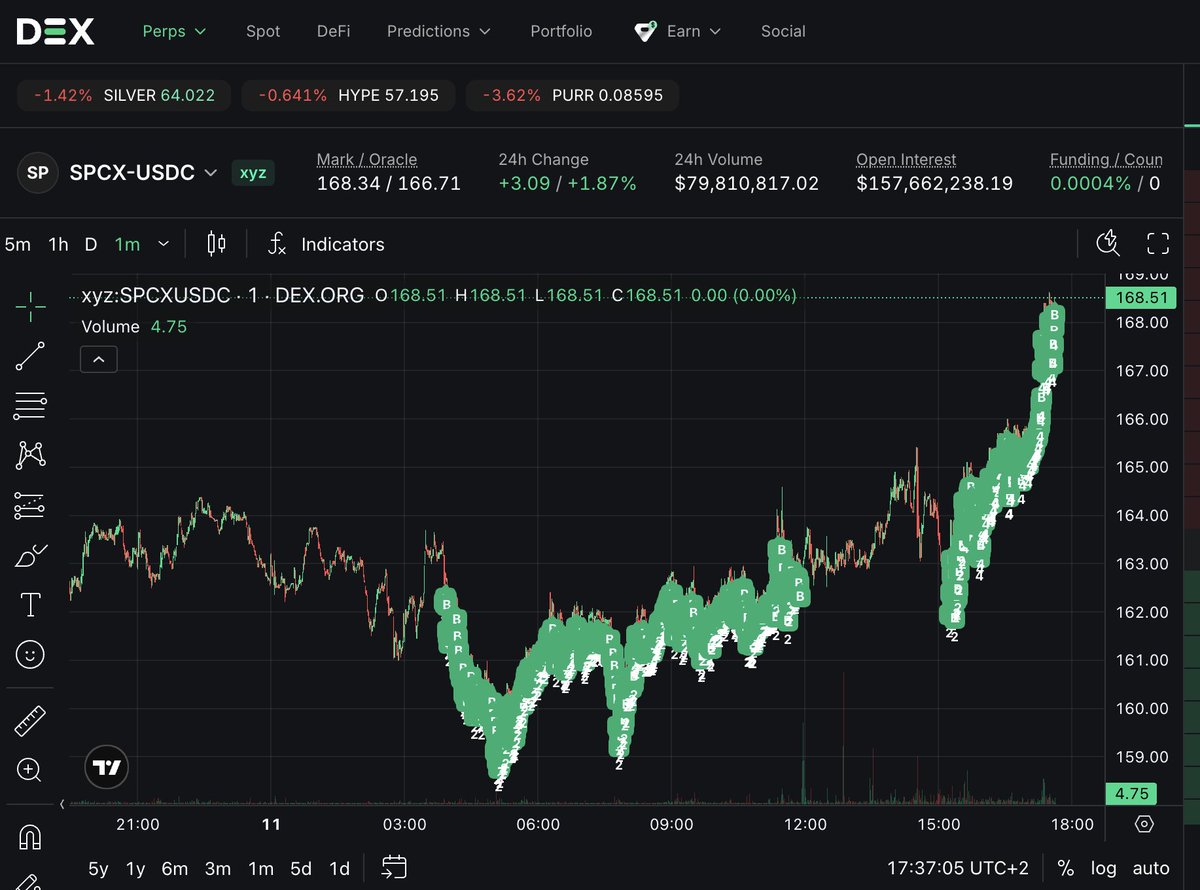This screenshot has width=1200, height=890.
Task: Enter fullscreen chart mode
Action: [x=1158, y=243]
